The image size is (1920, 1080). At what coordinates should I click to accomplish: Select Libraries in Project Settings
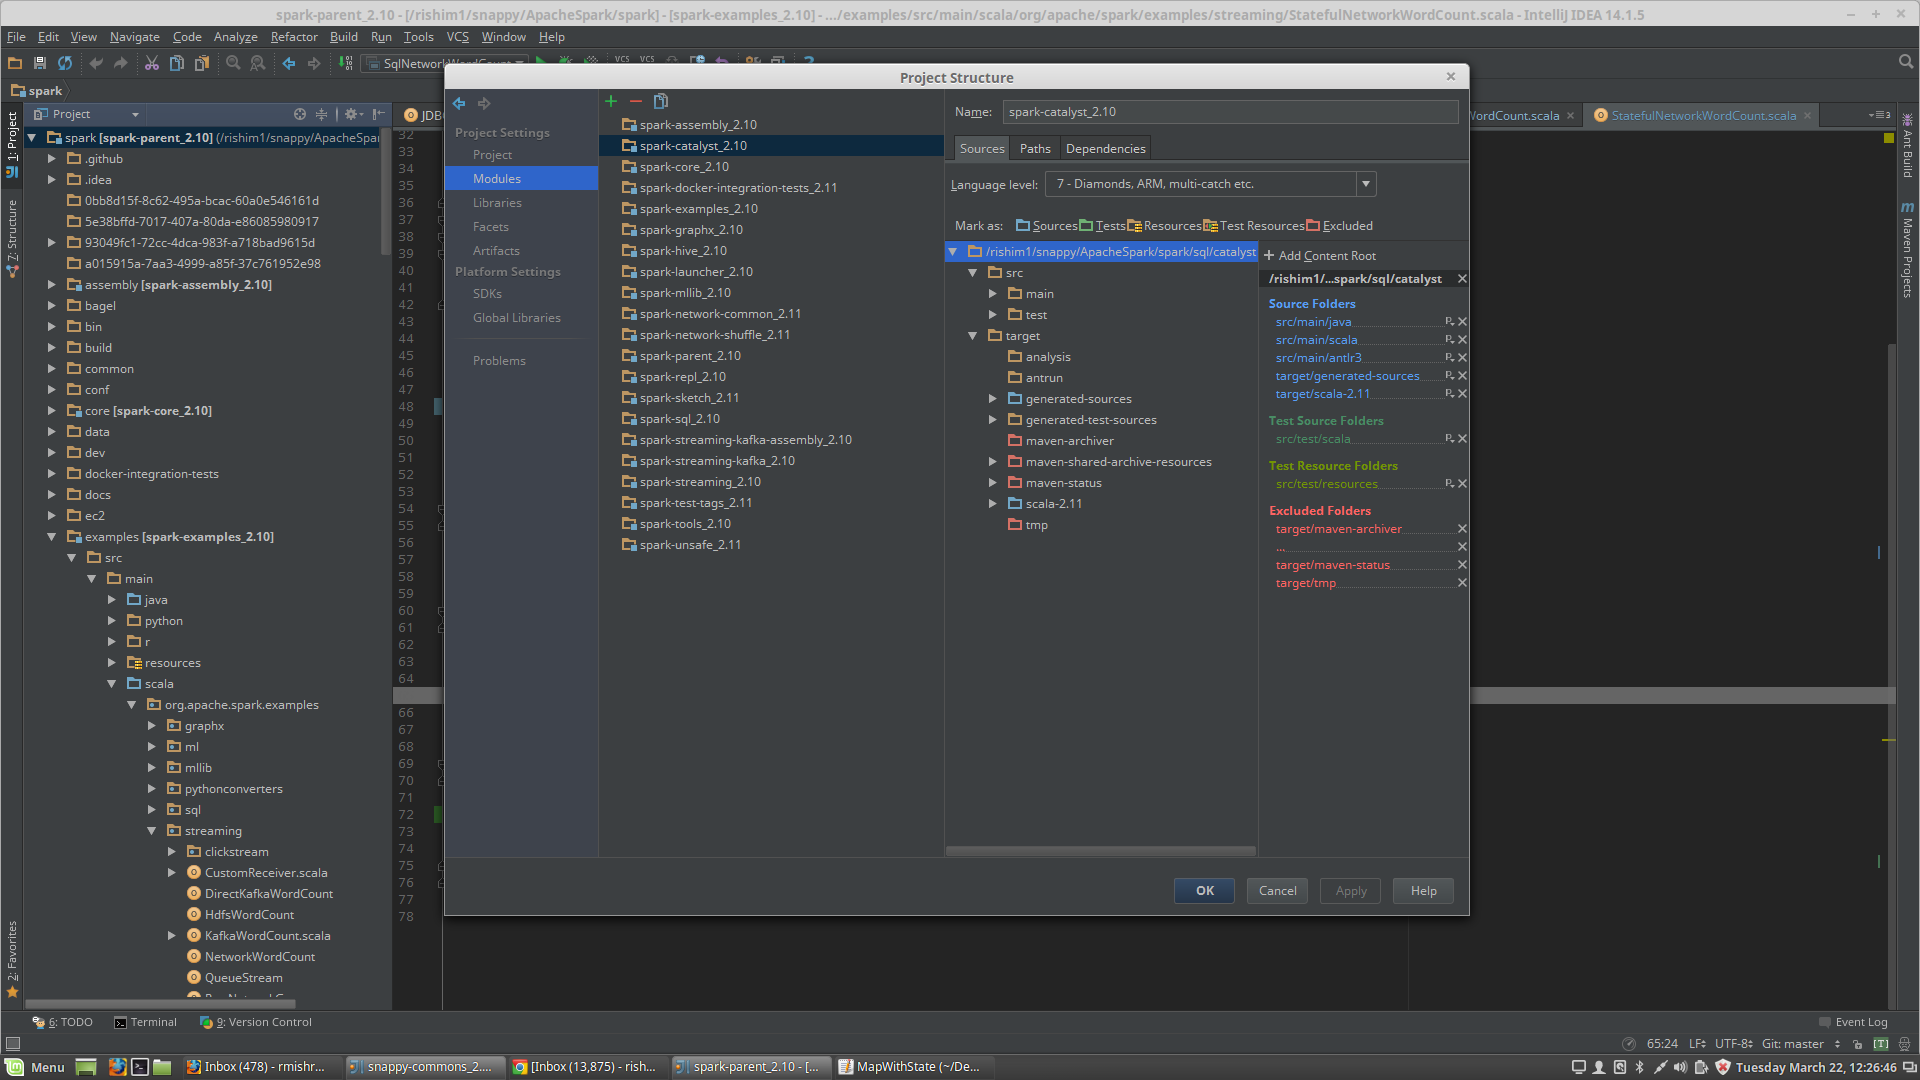pyautogui.click(x=497, y=203)
